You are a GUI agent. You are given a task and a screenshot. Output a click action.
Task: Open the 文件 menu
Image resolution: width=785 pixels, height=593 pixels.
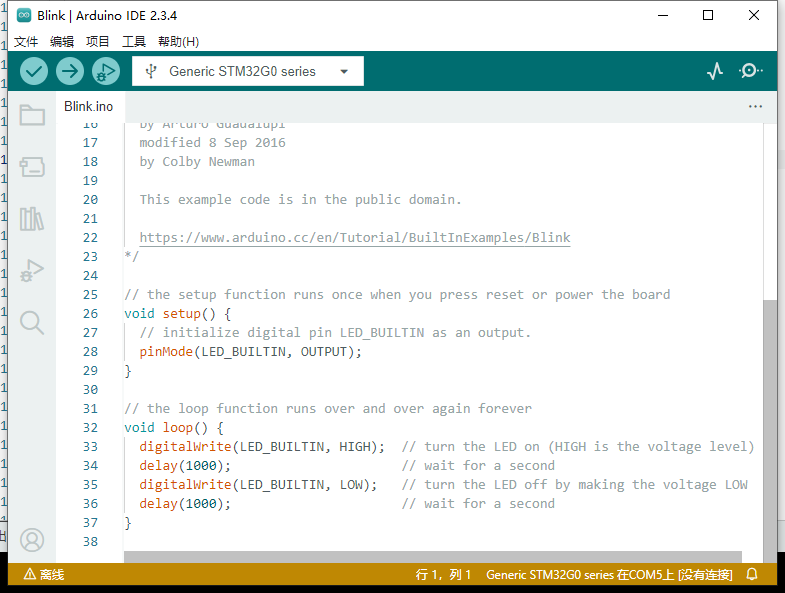pos(26,42)
